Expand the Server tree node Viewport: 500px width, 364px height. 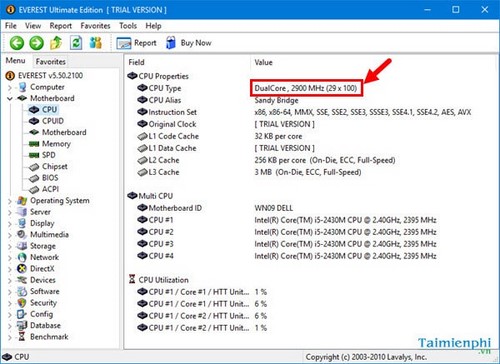click(10, 212)
